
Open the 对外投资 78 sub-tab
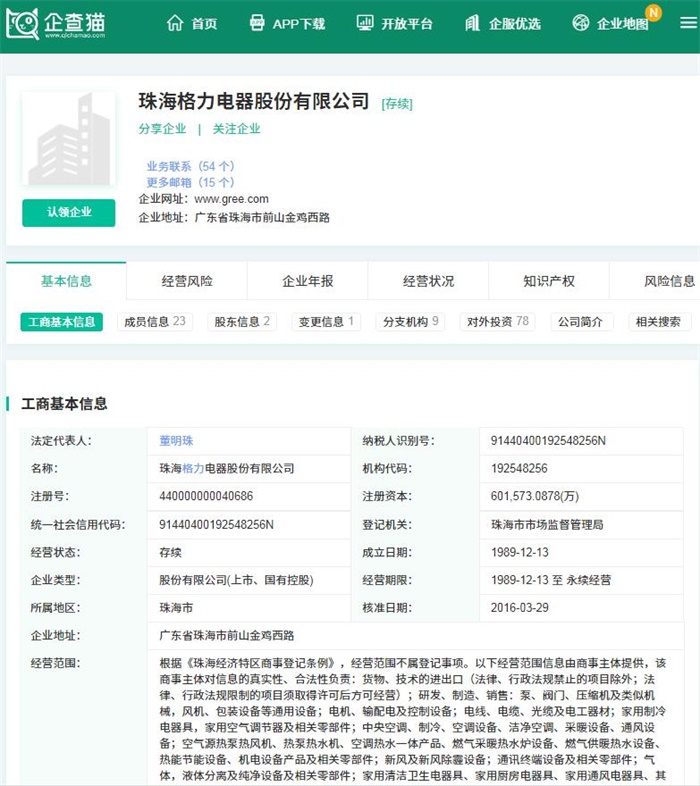[x=498, y=322]
